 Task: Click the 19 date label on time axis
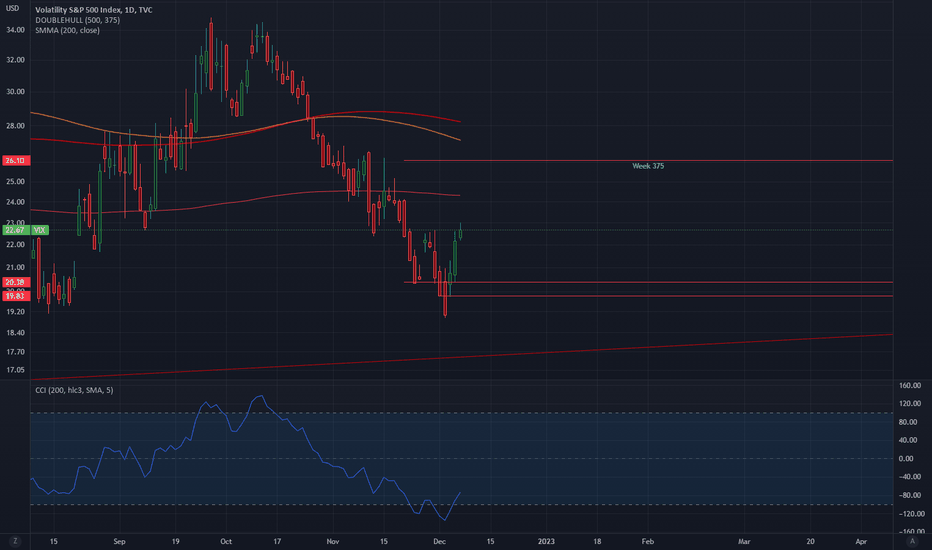pos(175,542)
